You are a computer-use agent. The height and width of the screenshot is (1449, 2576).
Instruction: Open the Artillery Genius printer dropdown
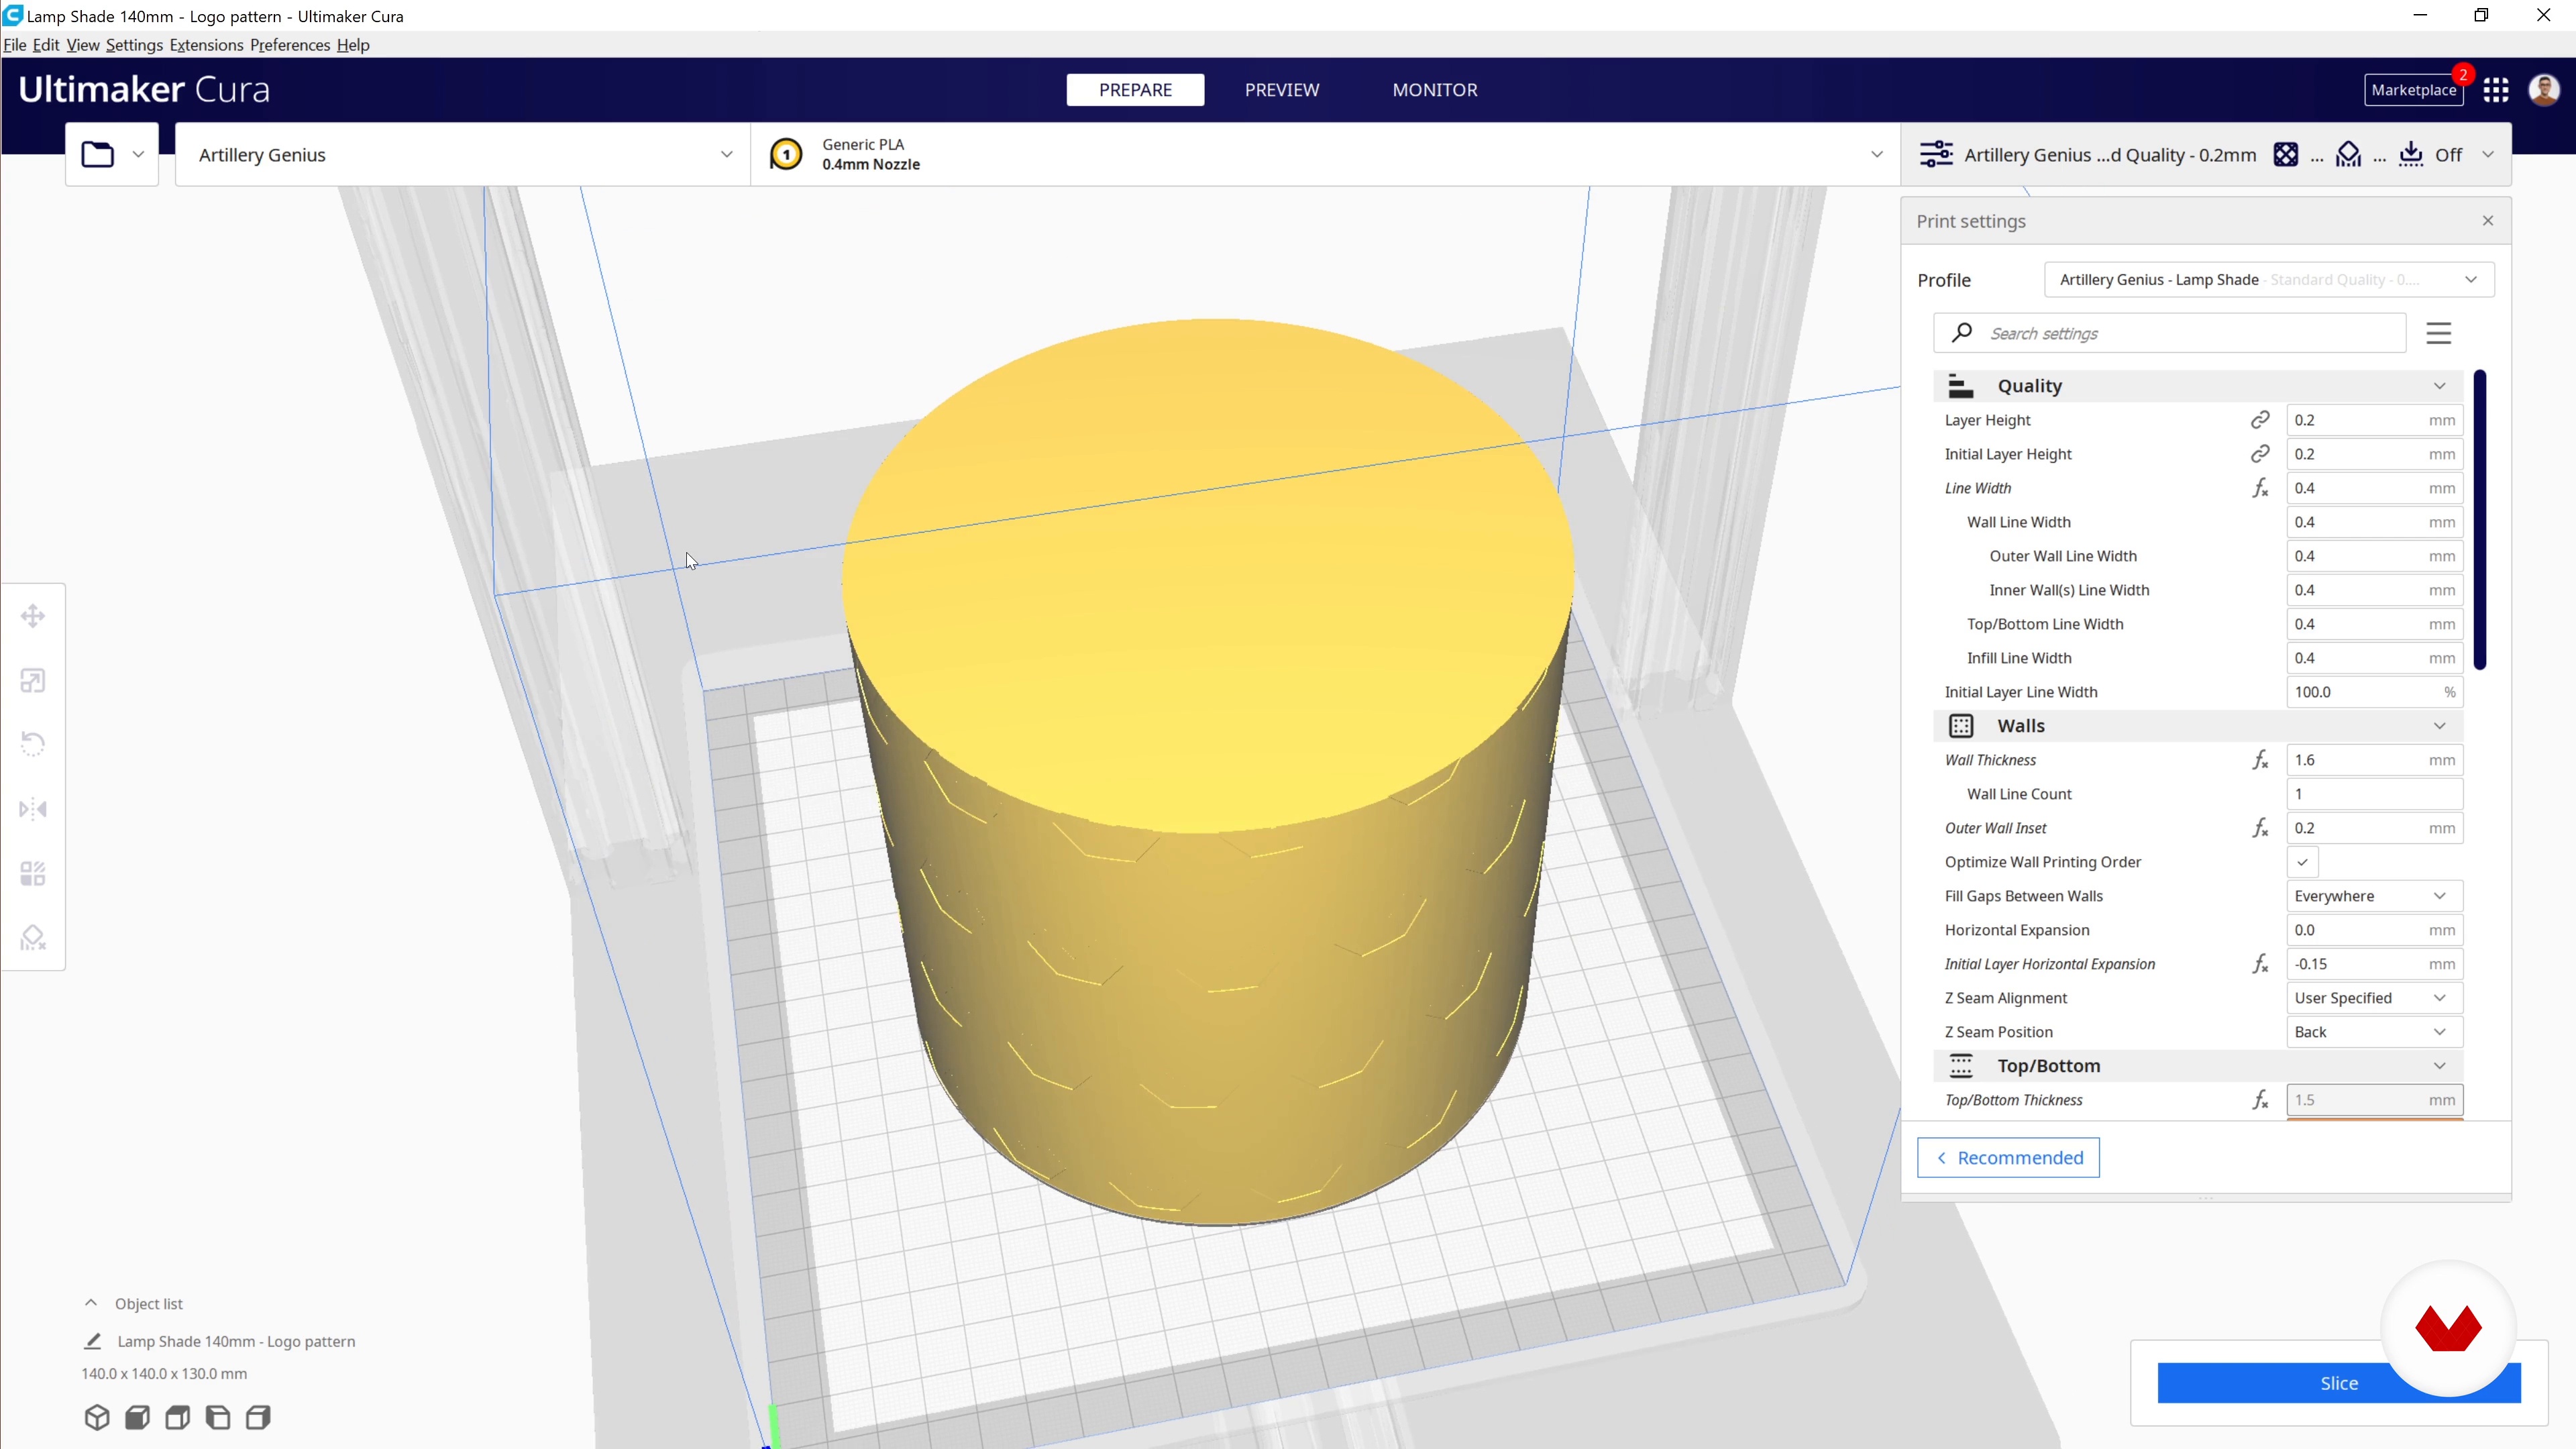click(462, 155)
